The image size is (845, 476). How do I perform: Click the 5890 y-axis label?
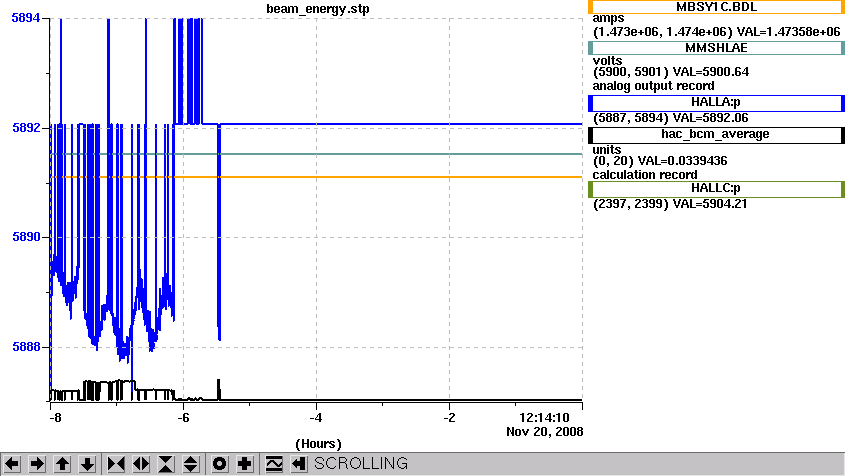(x=26, y=237)
